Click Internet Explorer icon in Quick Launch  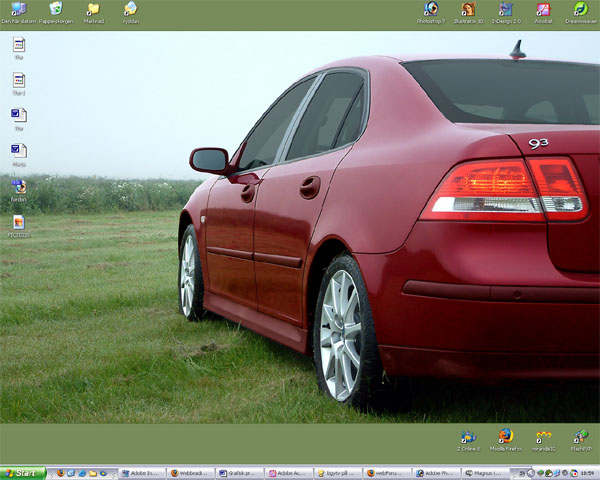[x=82, y=473]
